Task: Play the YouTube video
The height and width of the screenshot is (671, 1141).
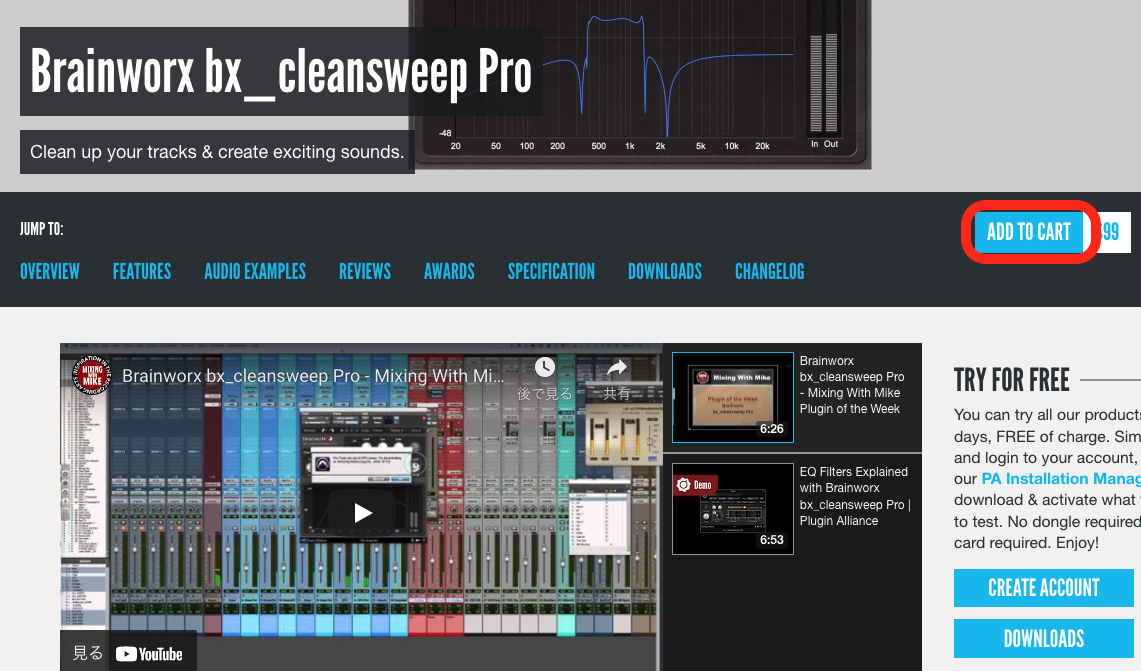Action: coord(362,513)
